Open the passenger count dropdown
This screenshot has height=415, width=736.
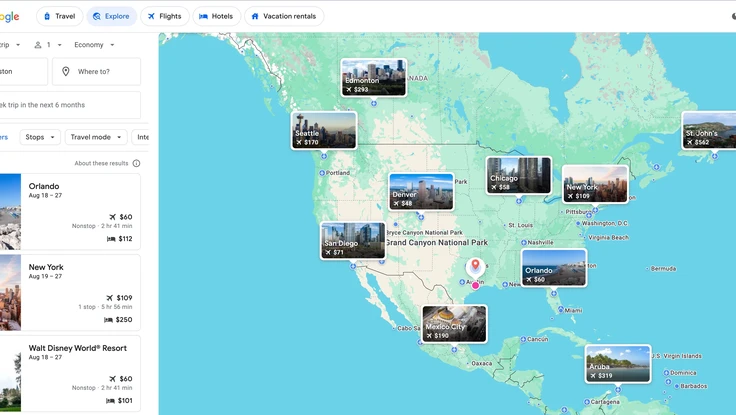[48, 45]
